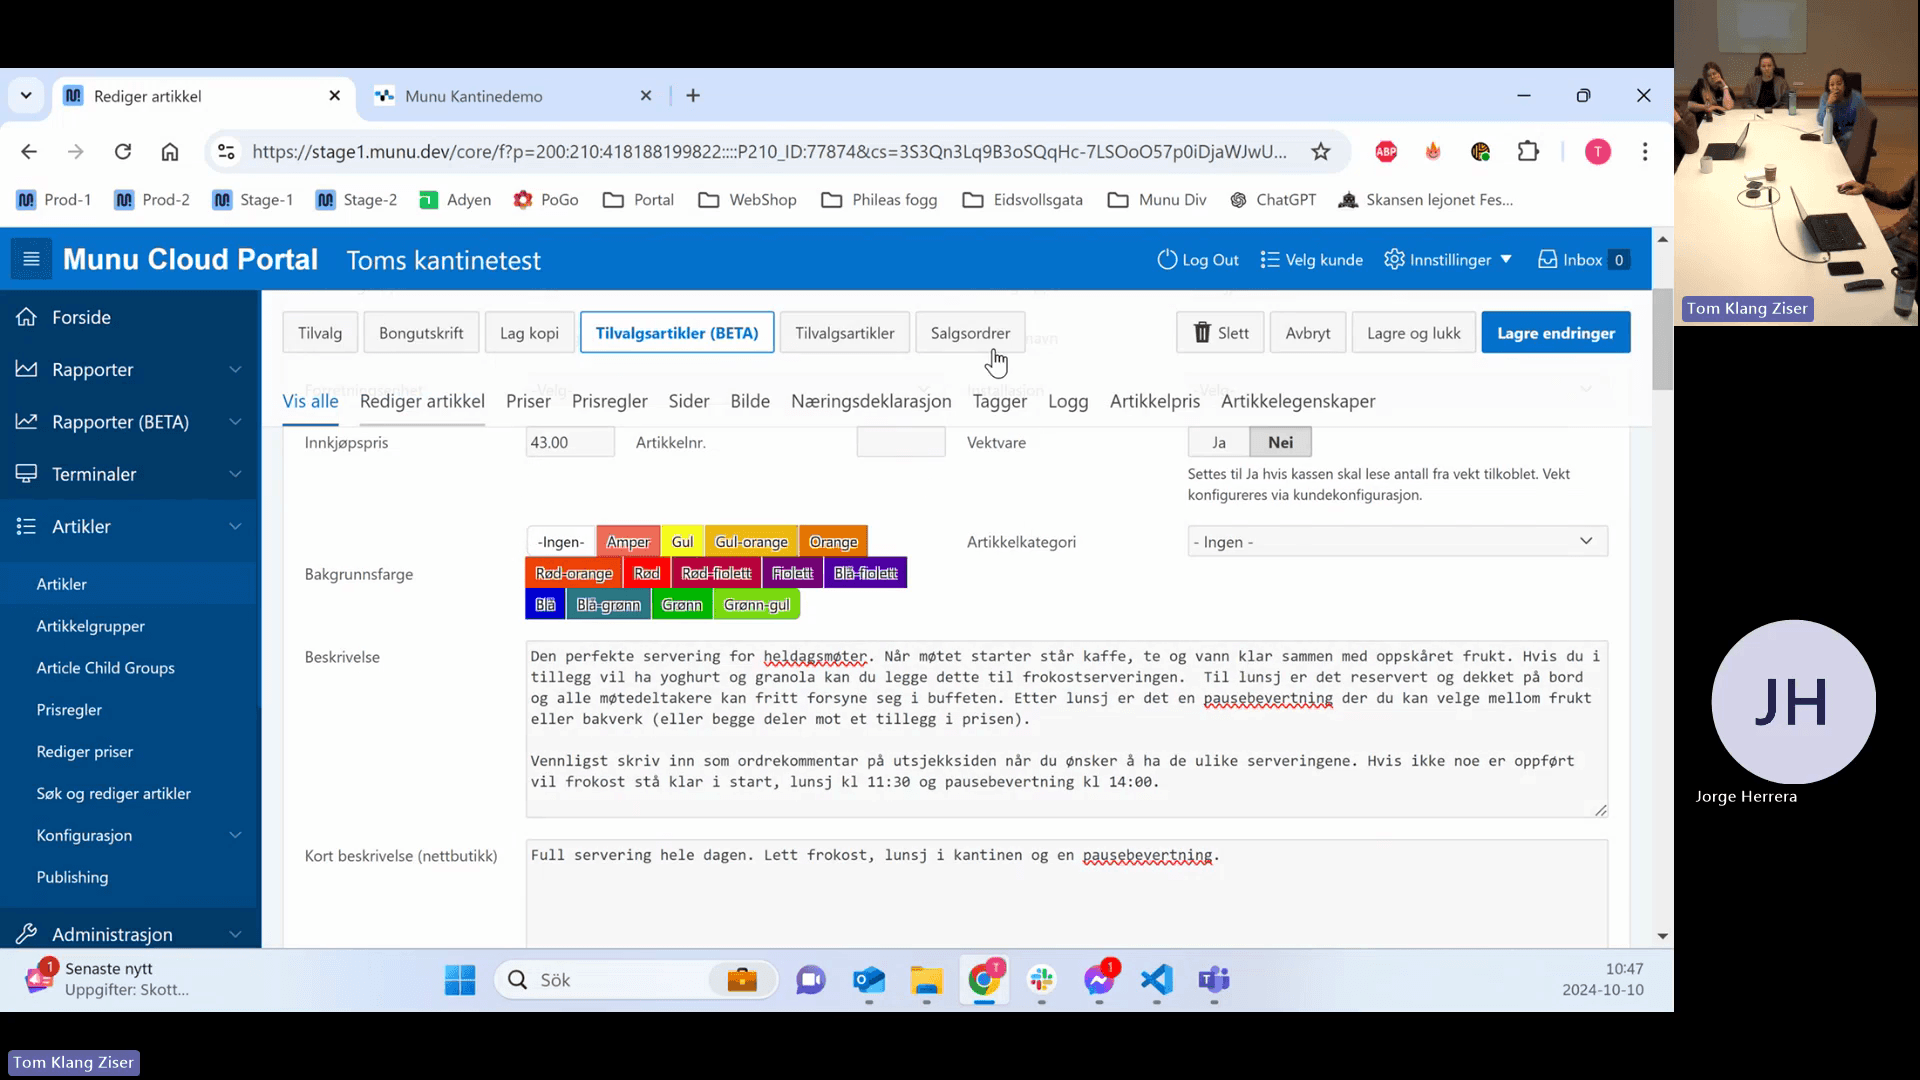Open the Tagger tab
This screenshot has height=1080, width=1920.
[x=1000, y=401]
